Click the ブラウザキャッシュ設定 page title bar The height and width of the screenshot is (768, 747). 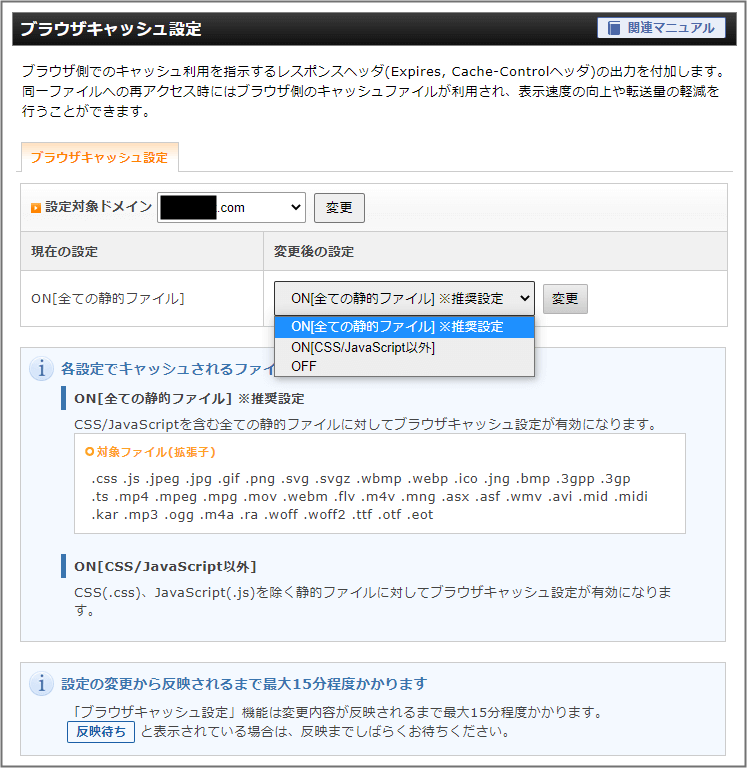coord(300,29)
